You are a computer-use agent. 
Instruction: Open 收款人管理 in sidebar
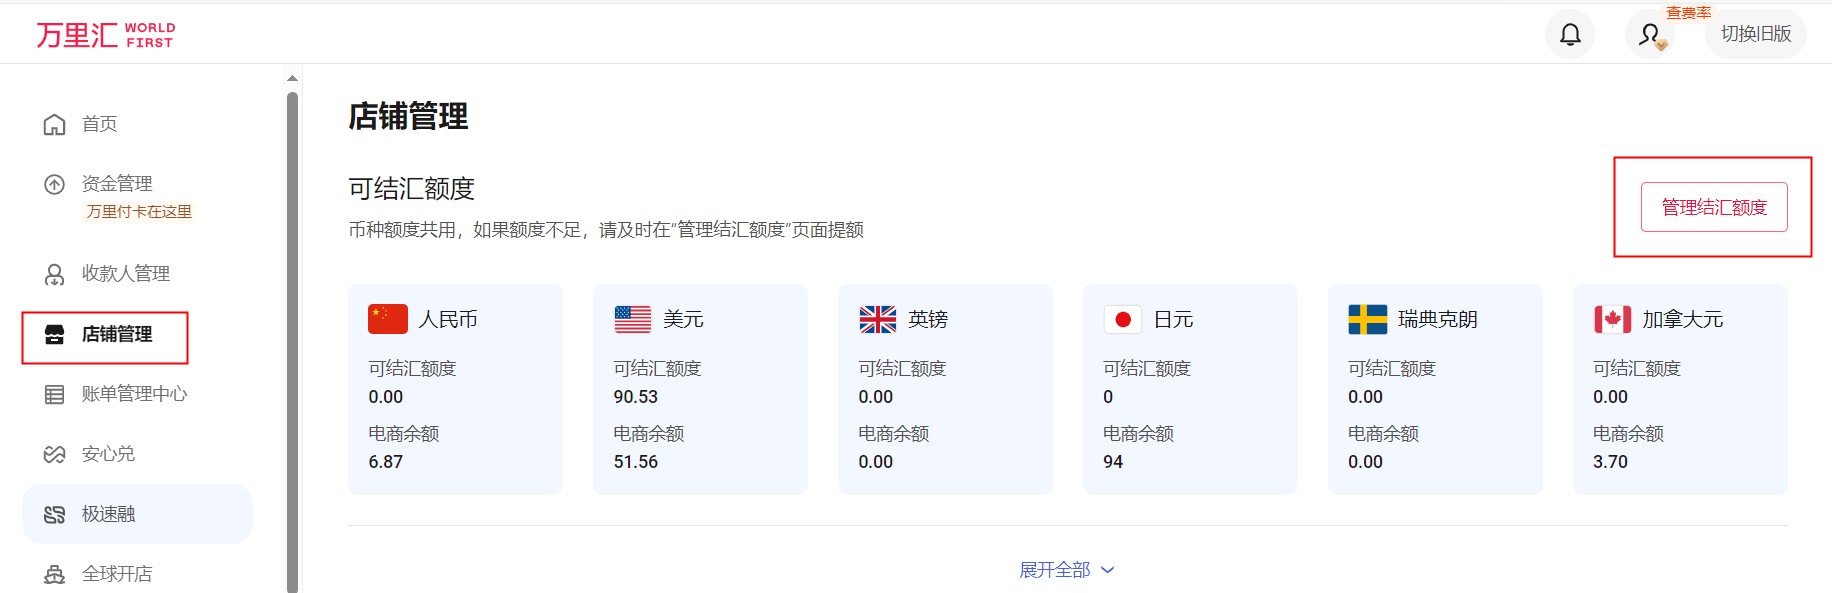coord(126,274)
